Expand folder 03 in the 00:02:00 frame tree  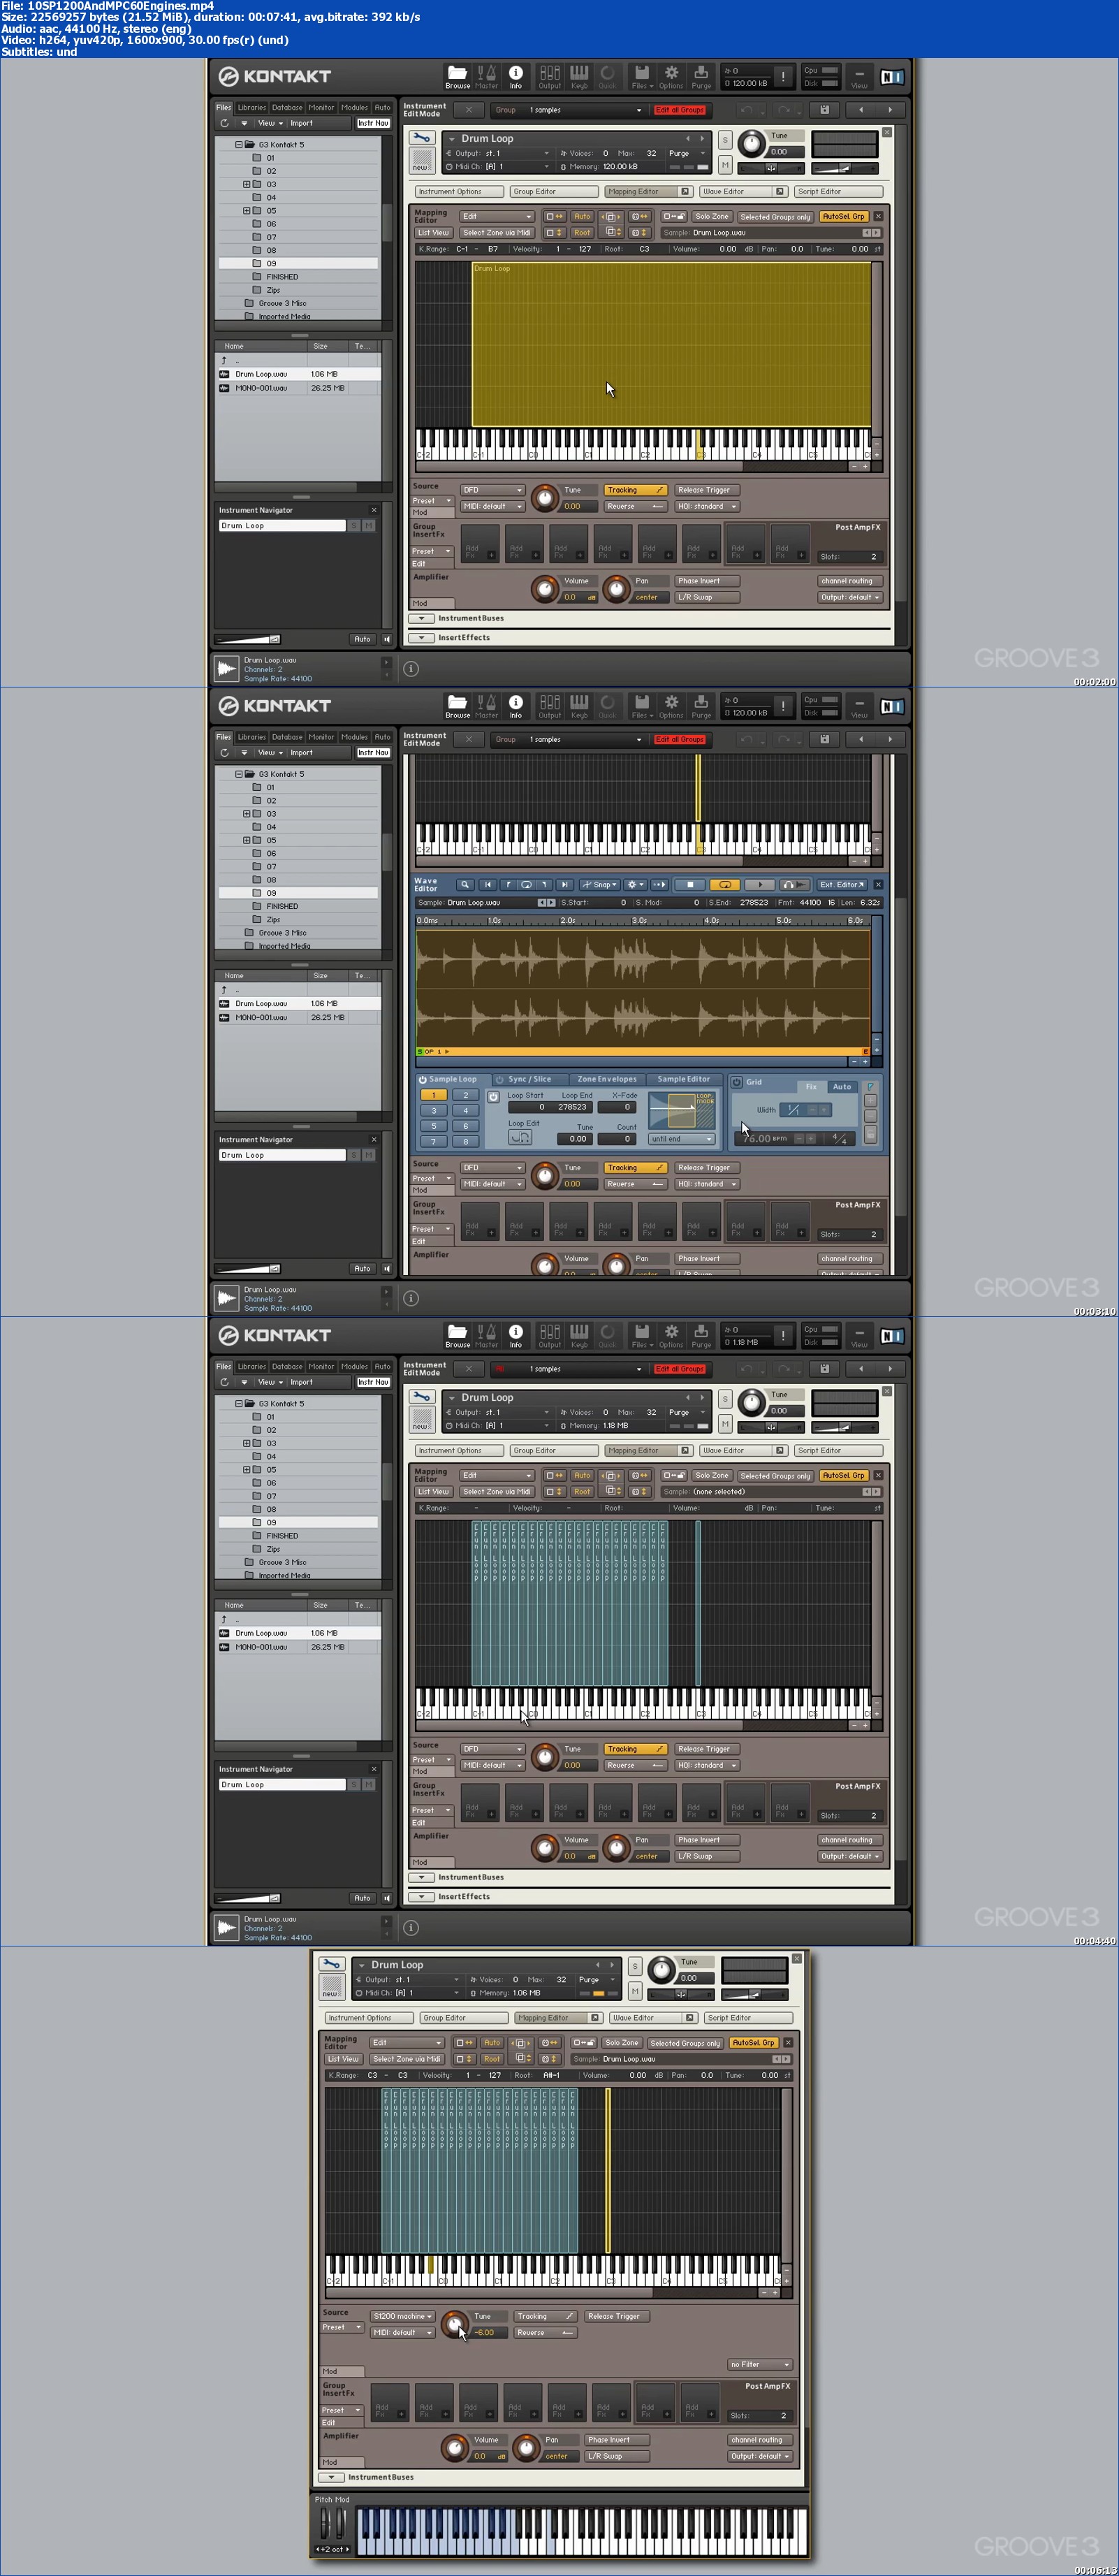click(247, 184)
